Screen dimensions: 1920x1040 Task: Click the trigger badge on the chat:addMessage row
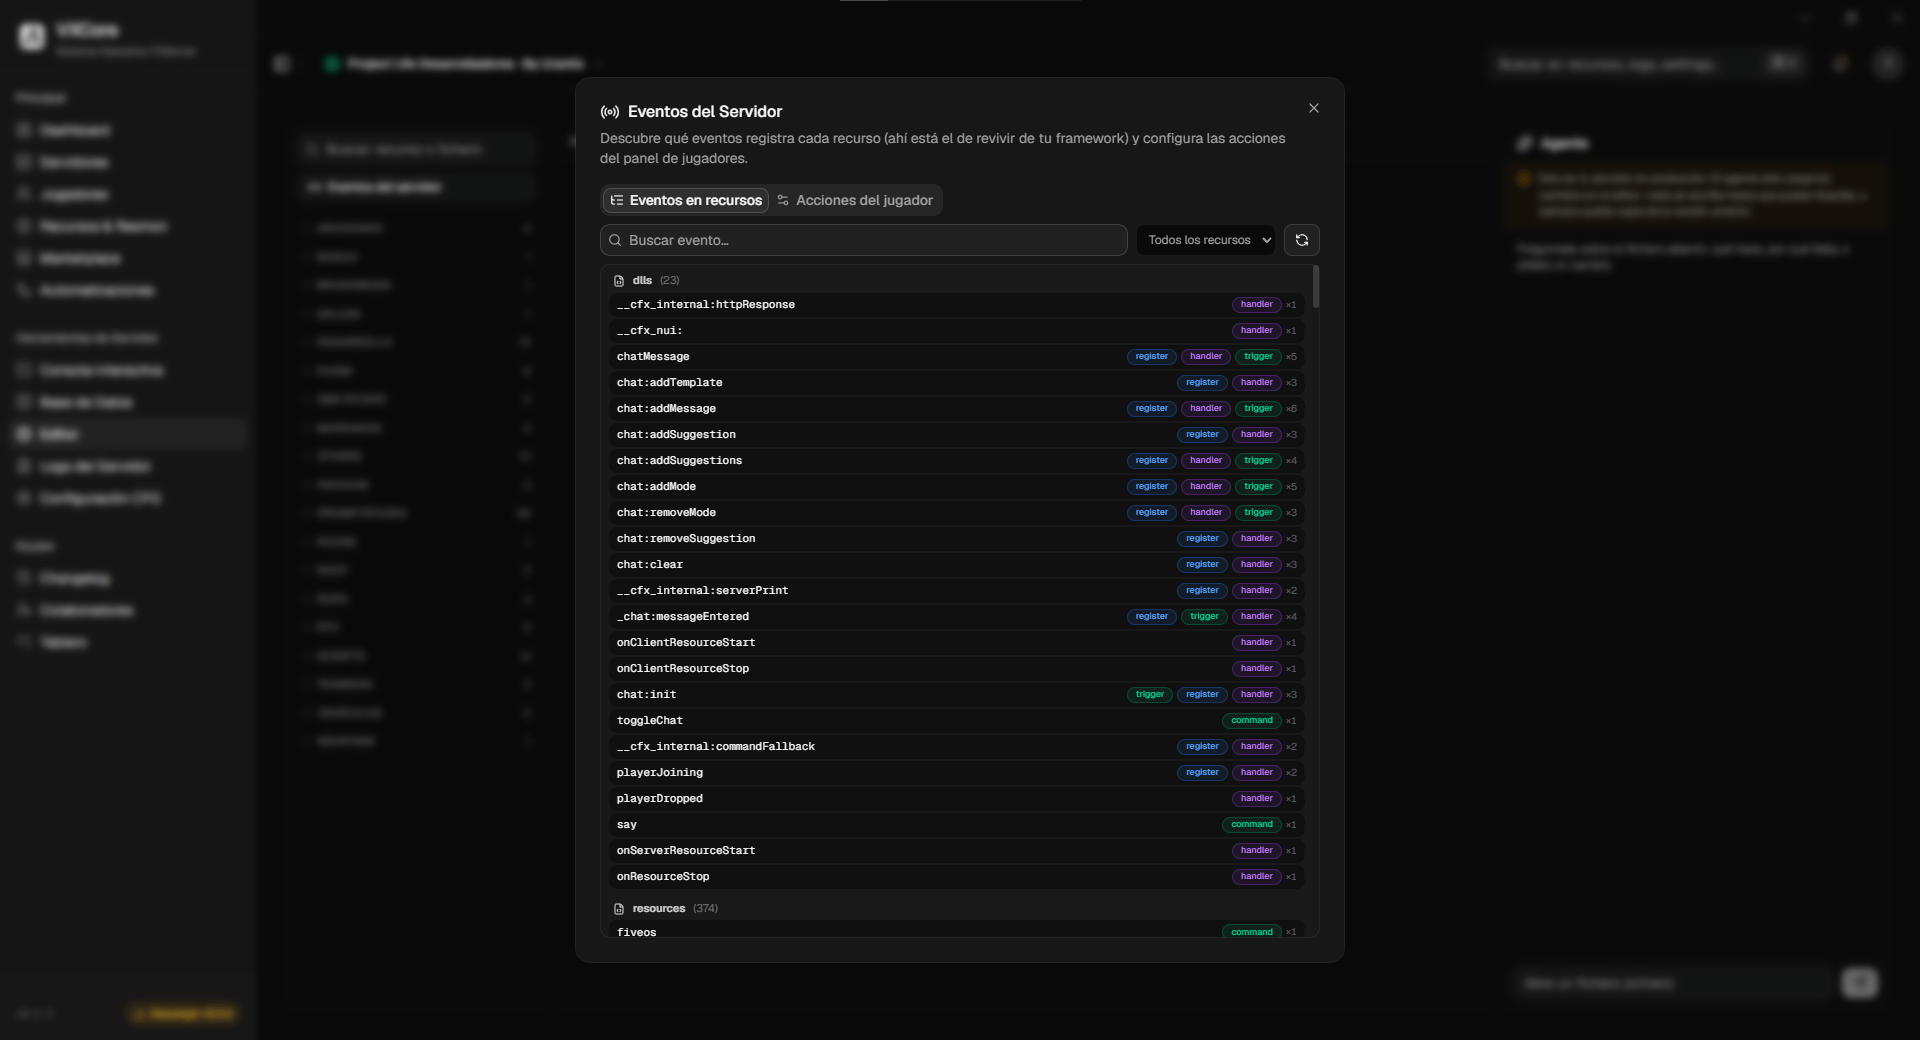point(1258,408)
